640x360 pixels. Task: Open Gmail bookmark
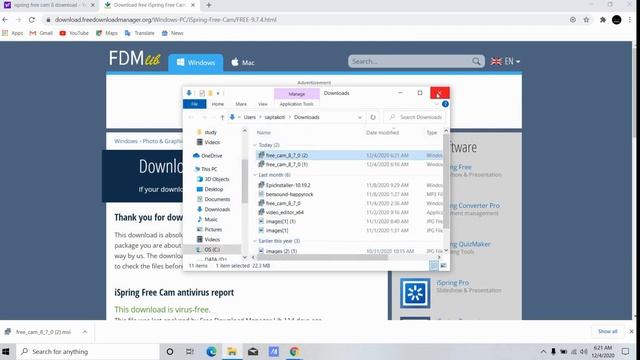click(41, 33)
